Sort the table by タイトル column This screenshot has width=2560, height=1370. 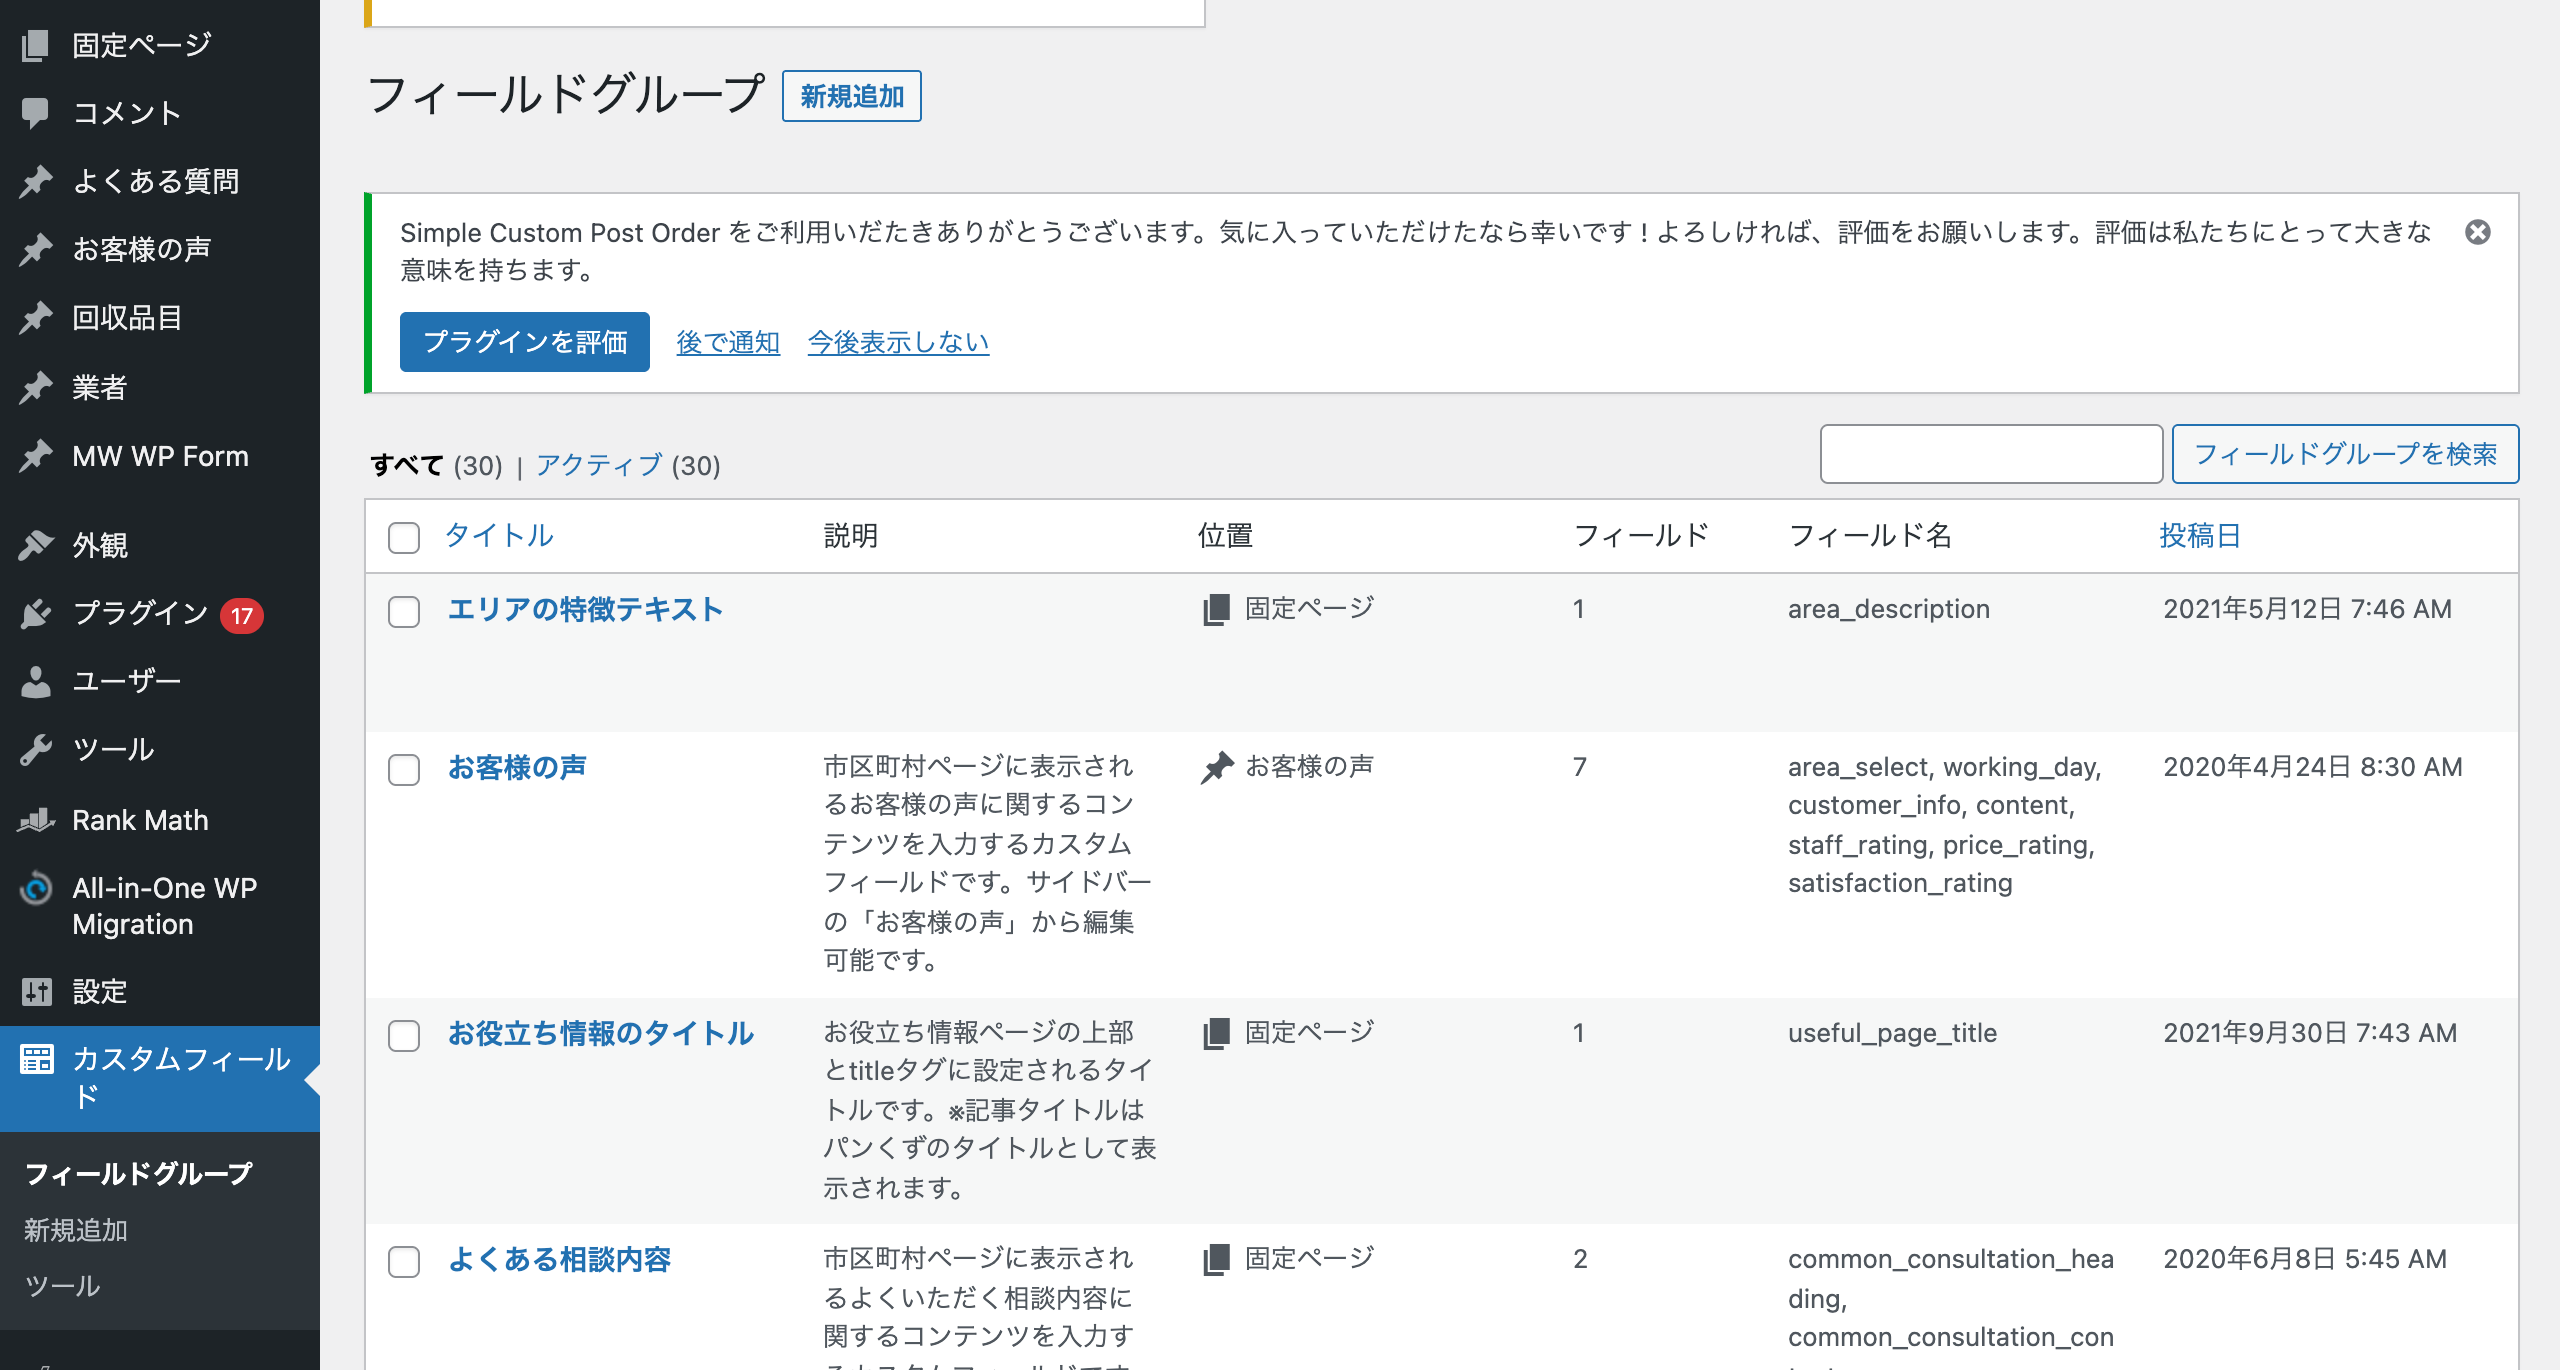(x=499, y=535)
